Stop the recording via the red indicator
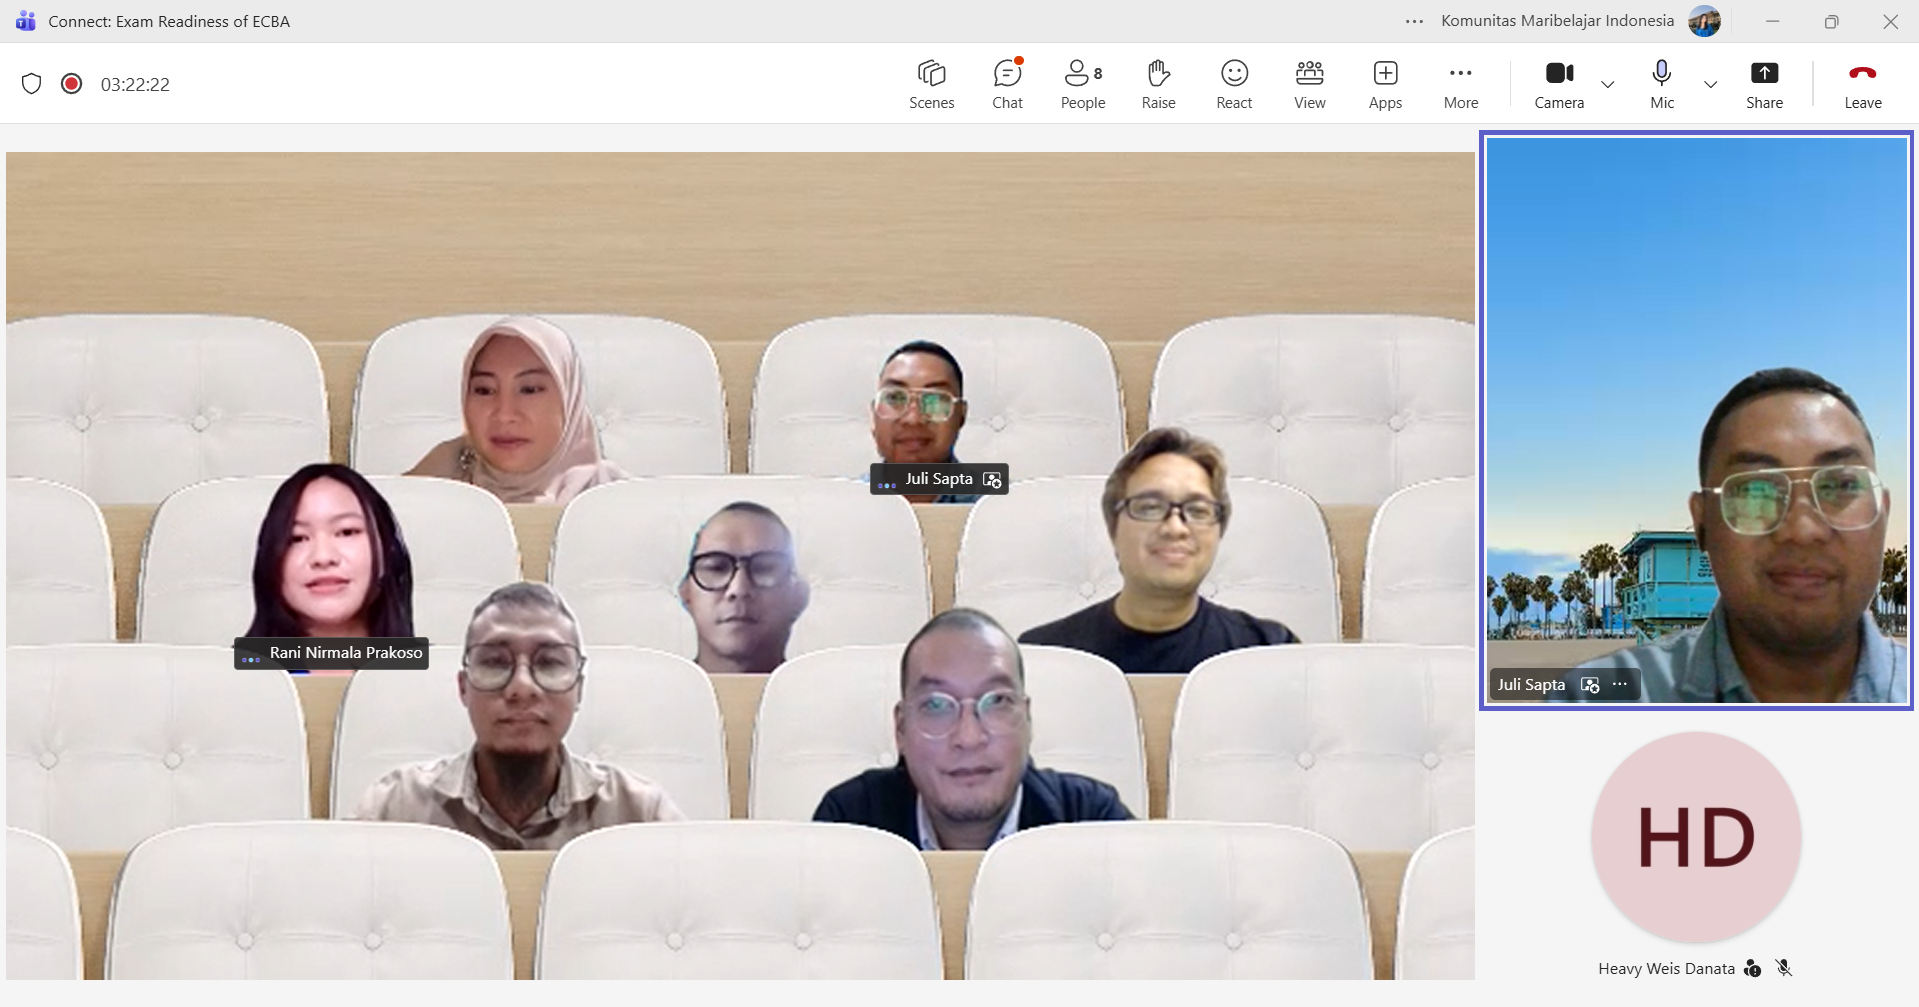1919x1007 pixels. click(71, 83)
